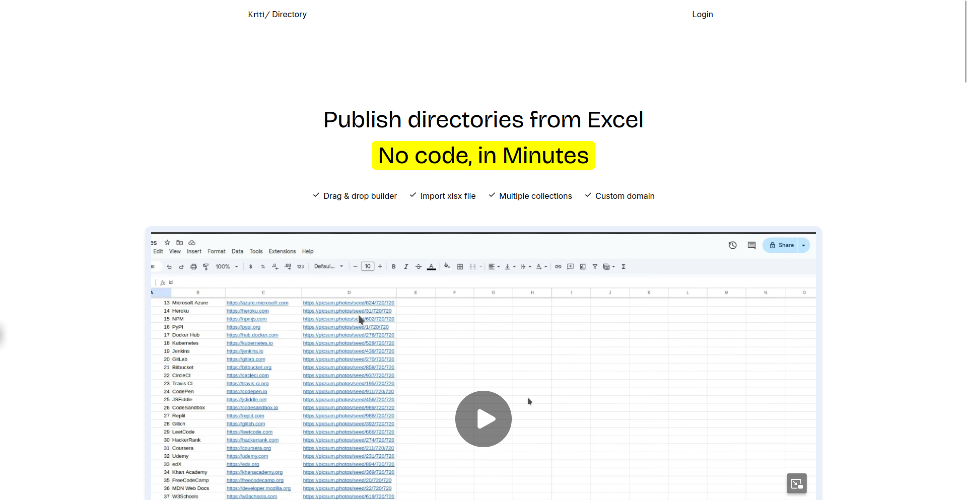Open the 100% zoom dropdown
This screenshot has height=500, width=967.
coord(226,267)
